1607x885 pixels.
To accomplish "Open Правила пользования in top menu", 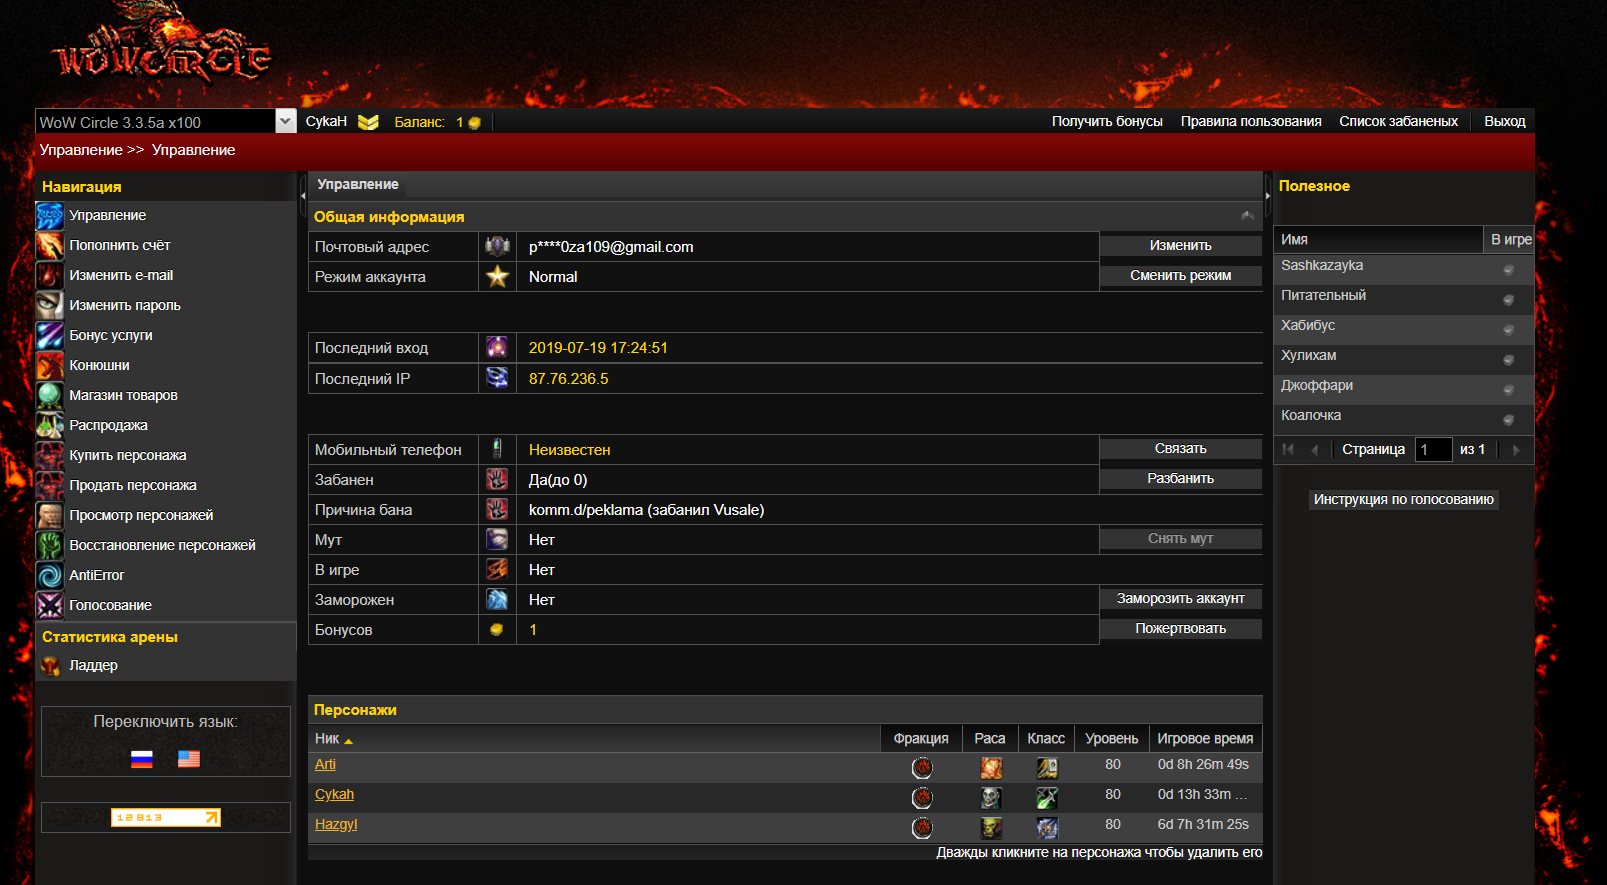I will pyautogui.click(x=1250, y=121).
